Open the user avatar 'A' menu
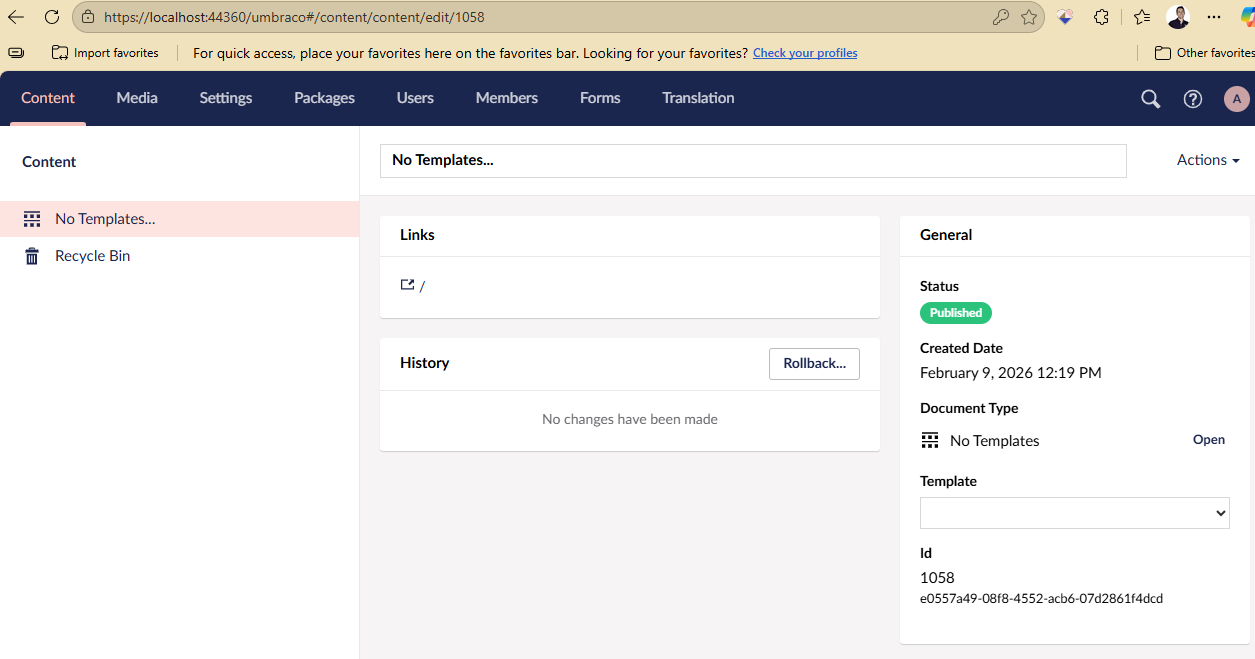Image resolution: width=1255 pixels, height=659 pixels. click(x=1237, y=98)
